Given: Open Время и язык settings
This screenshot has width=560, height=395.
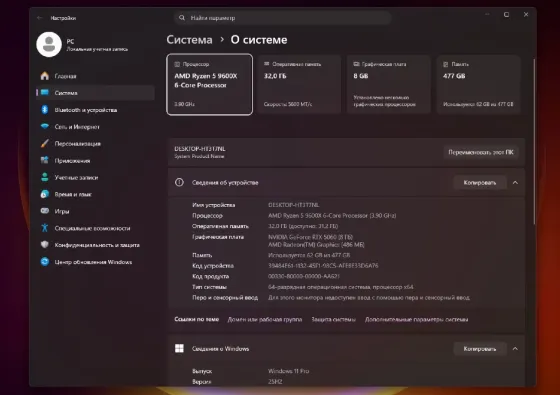Looking at the screenshot, I should pyautogui.click(x=95, y=194).
